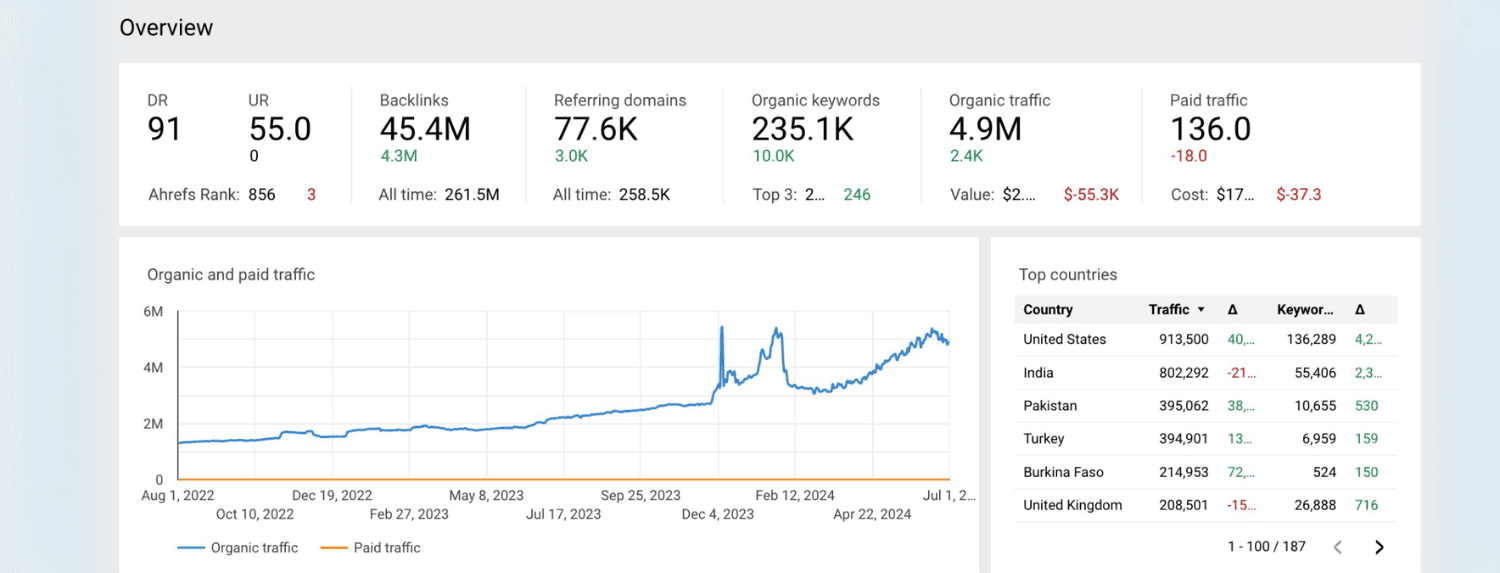
Task: Select India in the Top countries table
Action: pyautogui.click(x=1038, y=373)
